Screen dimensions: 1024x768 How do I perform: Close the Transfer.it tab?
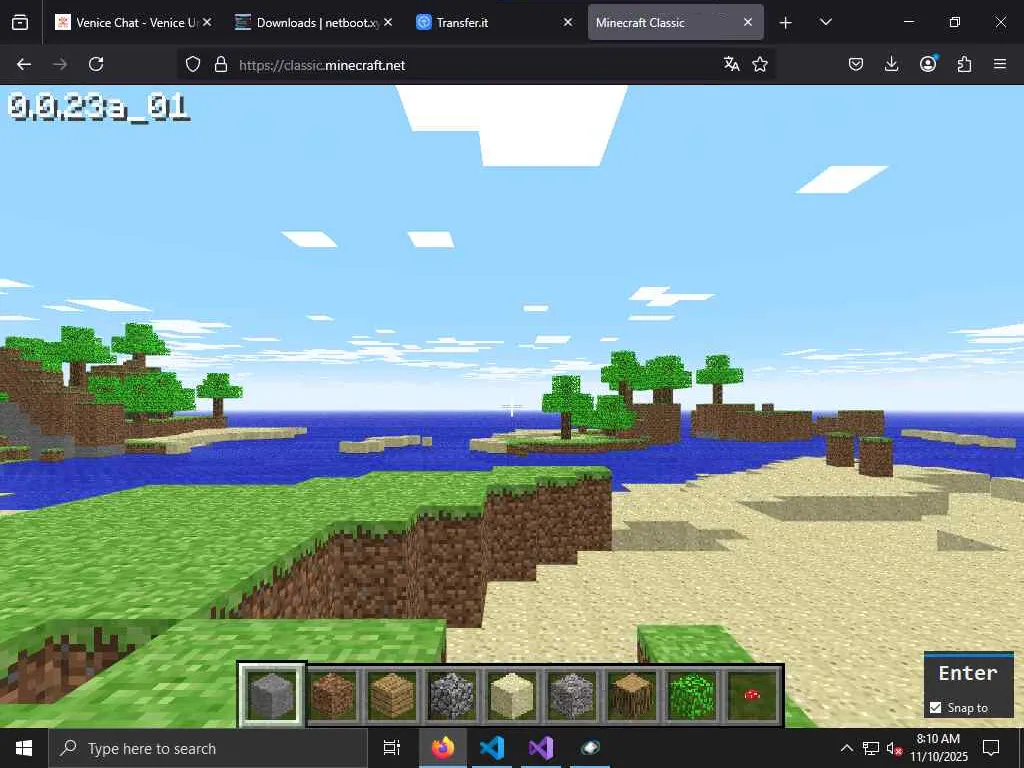click(568, 22)
